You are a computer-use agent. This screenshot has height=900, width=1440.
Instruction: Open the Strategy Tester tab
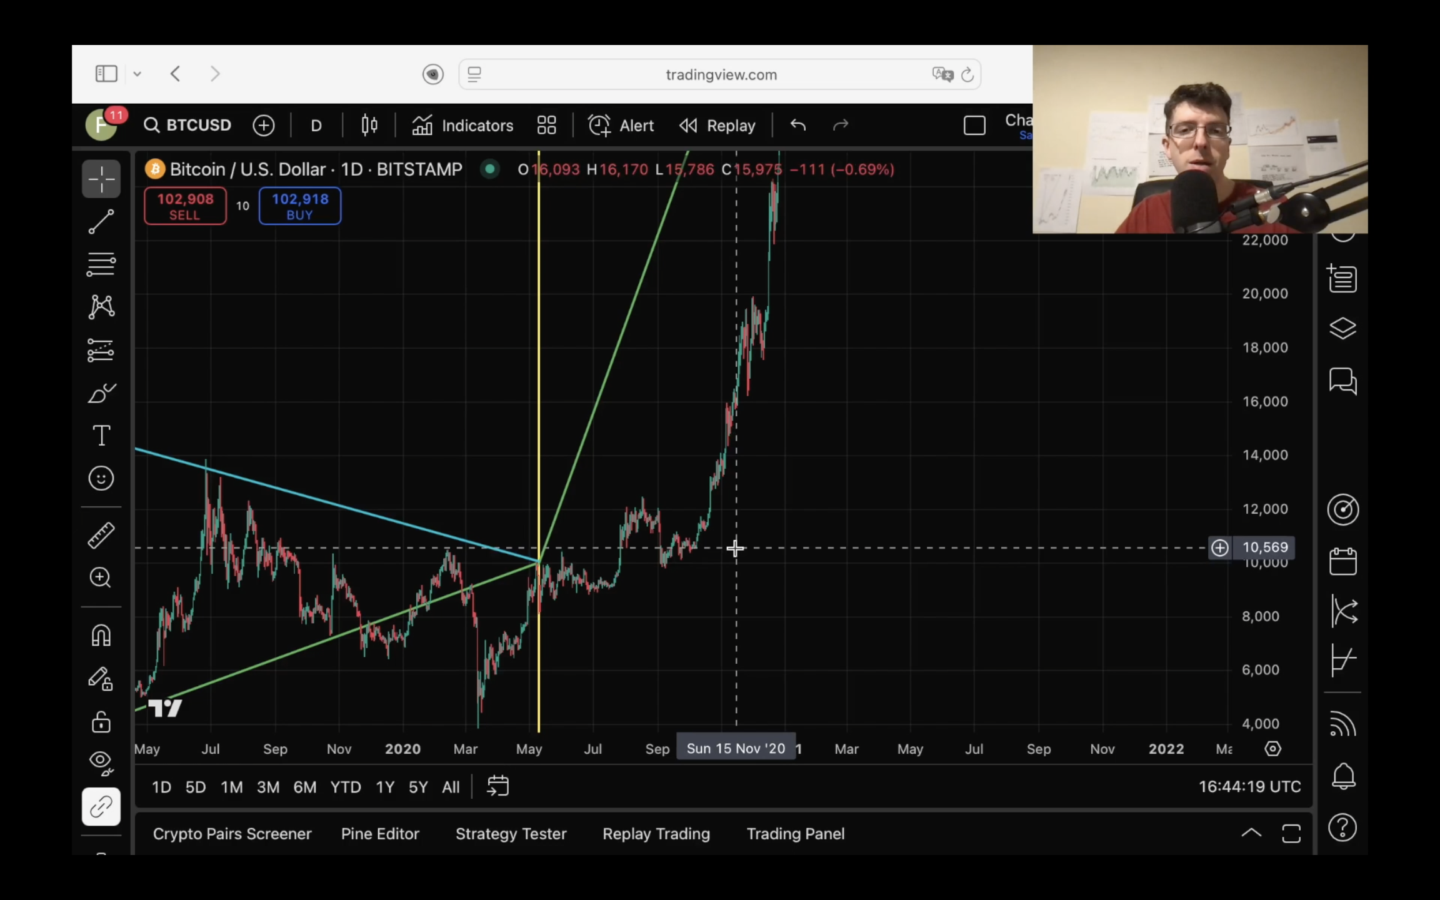coord(511,834)
